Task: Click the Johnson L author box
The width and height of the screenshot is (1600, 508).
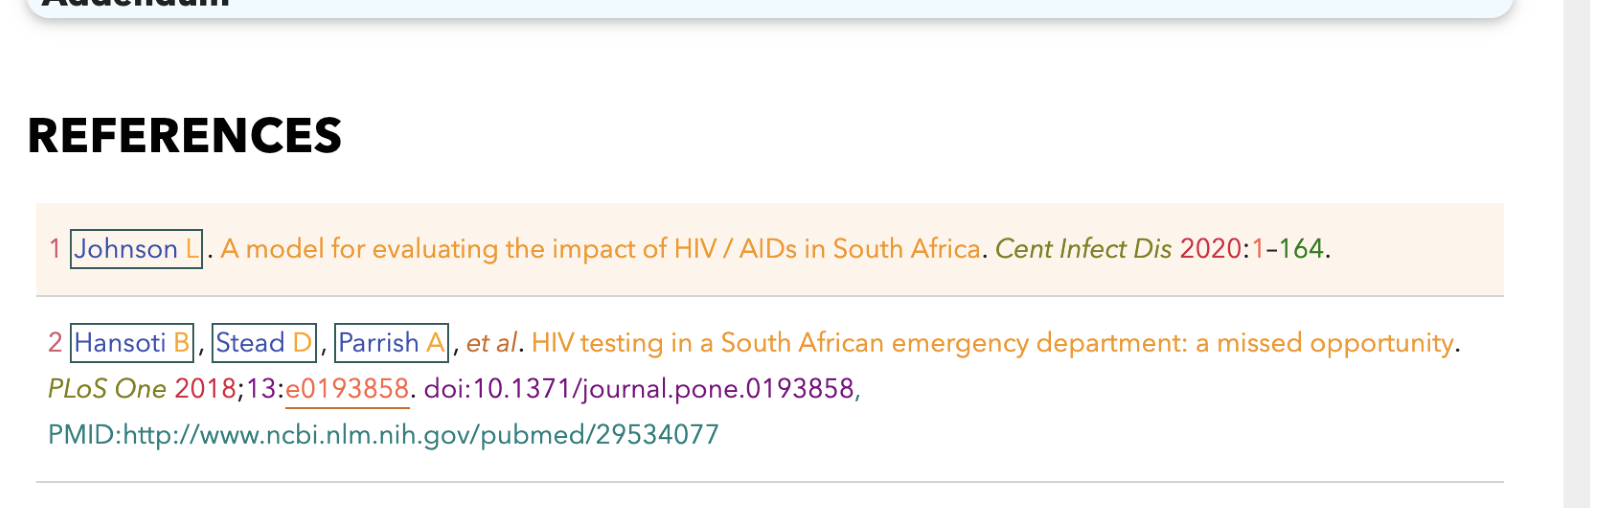Action: point(136,249)
